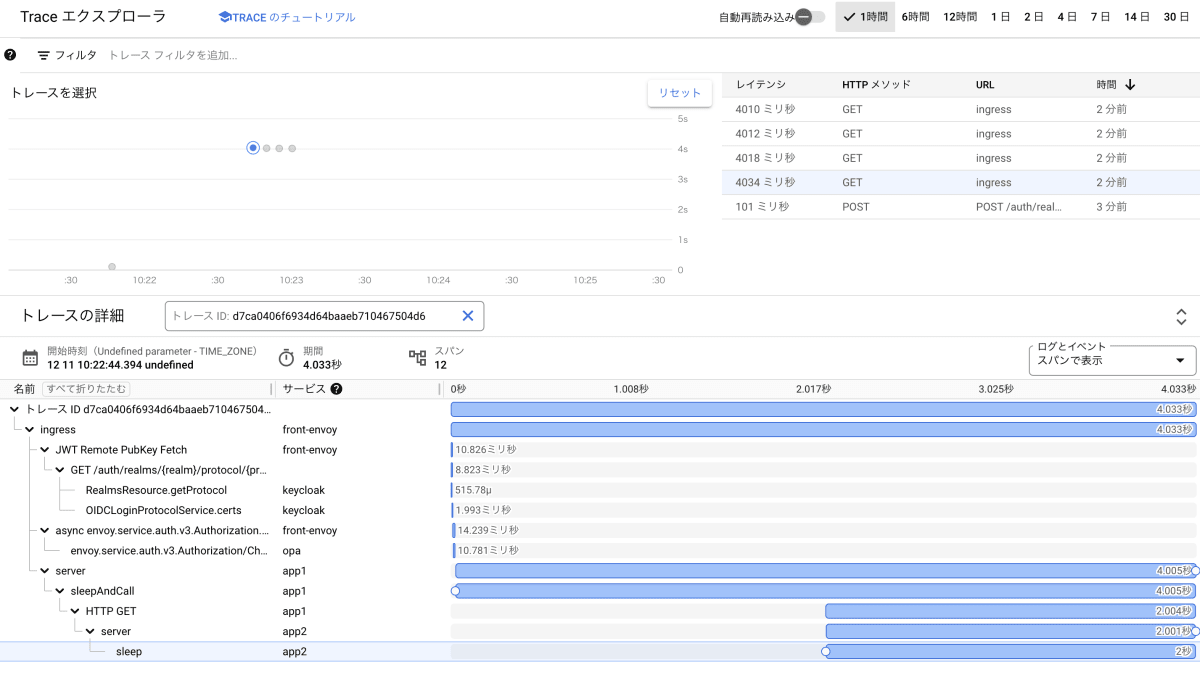The image size is (1200, 675).
Task: Click the help question mark beside filter
Action: (x=10, y=55)
